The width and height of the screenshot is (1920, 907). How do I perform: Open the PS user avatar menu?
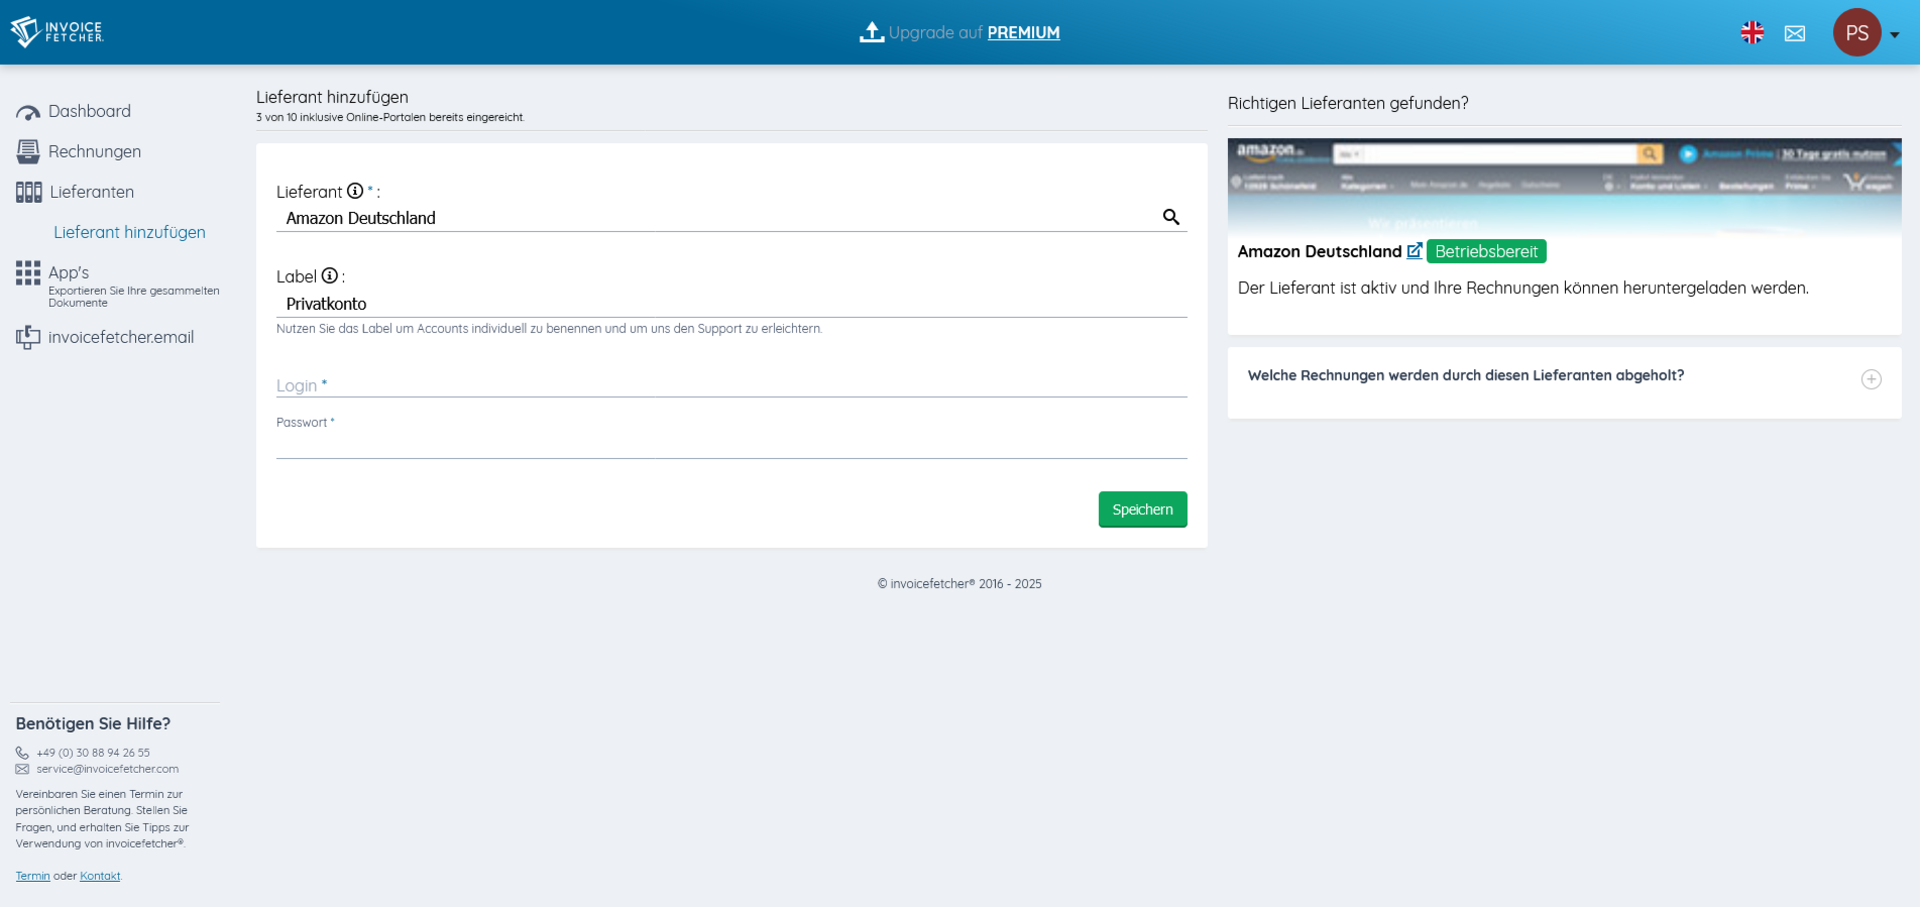click(x=1856, y=33)
